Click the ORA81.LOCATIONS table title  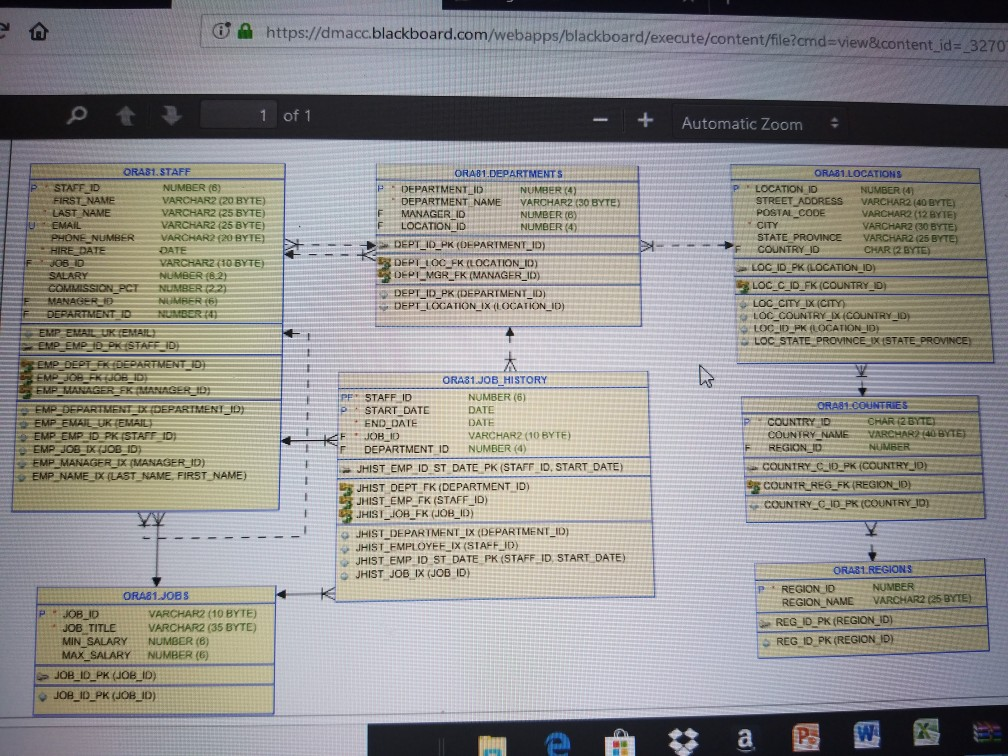(x=858, y=174)
